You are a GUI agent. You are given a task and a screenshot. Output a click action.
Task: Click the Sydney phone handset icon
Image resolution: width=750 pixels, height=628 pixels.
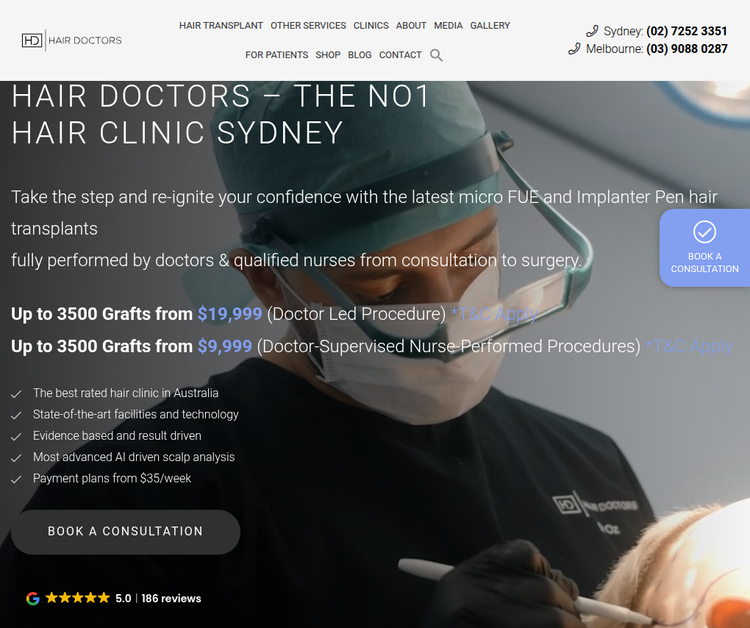point(592,31)
